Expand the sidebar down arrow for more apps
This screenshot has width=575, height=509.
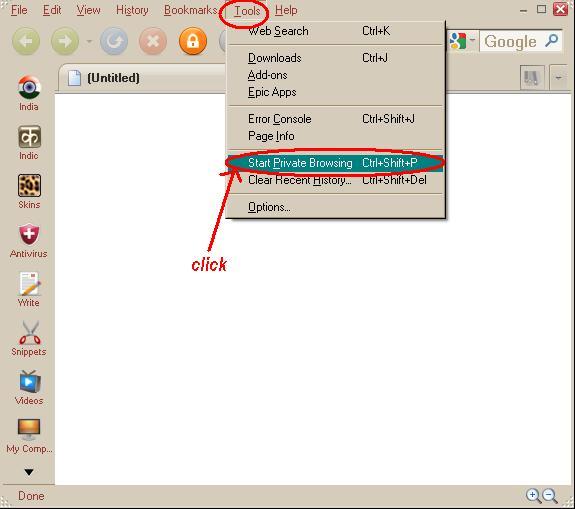pyautogui.click(x=29, y=472)
